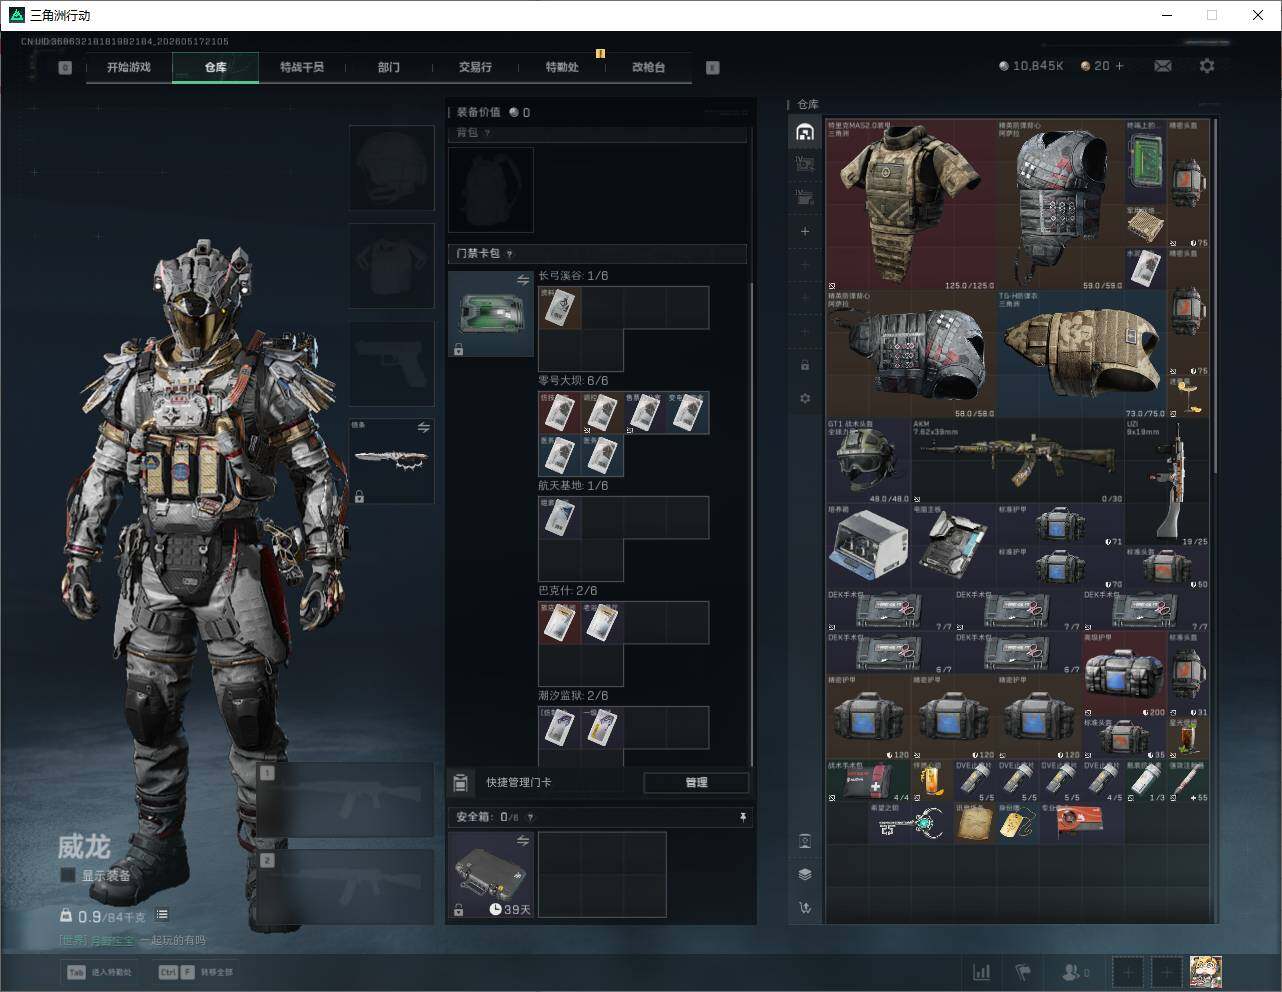The image size is (1282, 992).
Task: Click the leaderboard bar chart icon
Action: point(982,972)
